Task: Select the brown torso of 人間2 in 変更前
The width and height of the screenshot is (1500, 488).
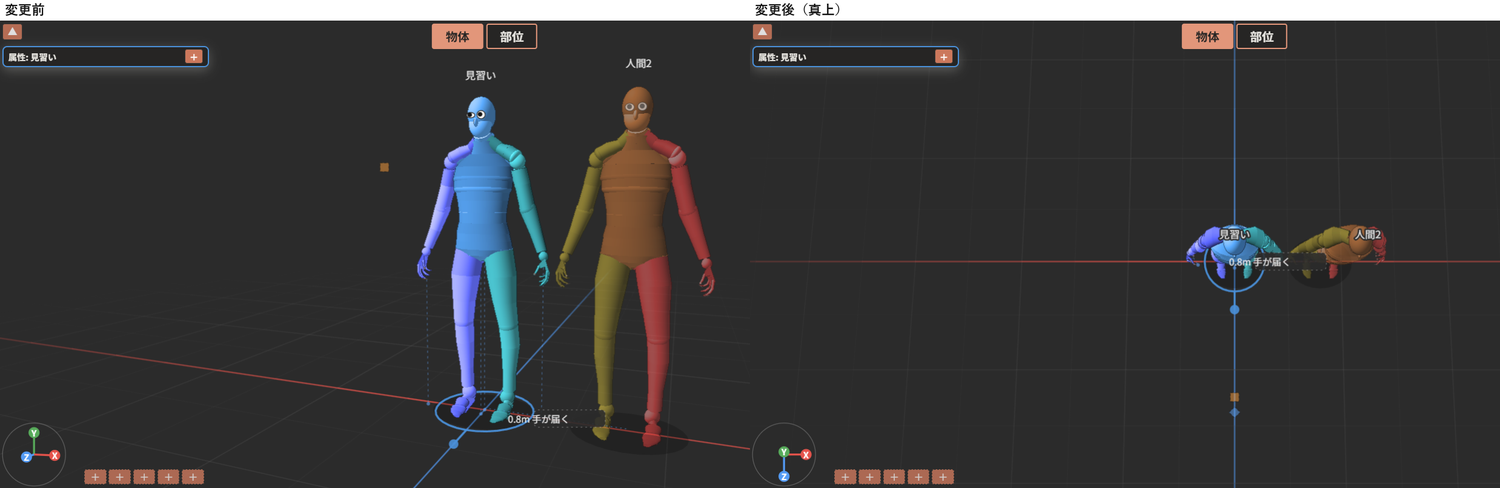Action: click(x=633, y=200)
